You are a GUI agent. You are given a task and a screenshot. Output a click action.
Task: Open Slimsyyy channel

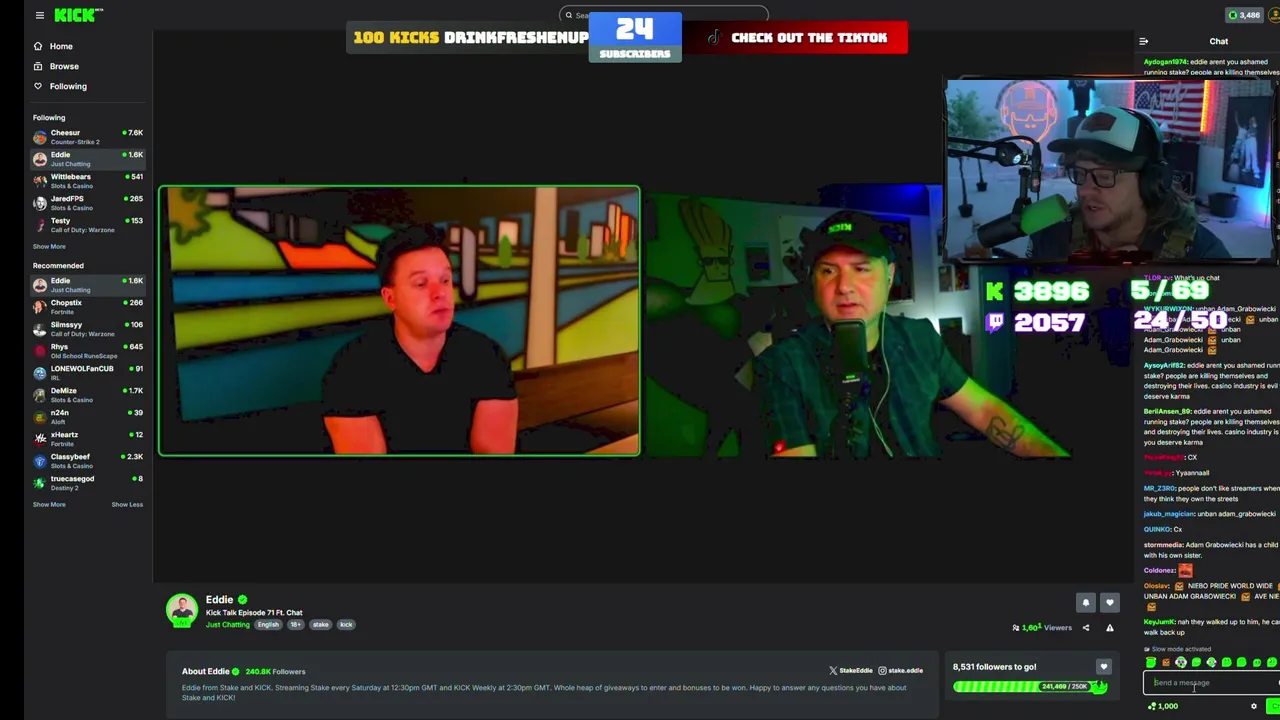coord(88,329)
